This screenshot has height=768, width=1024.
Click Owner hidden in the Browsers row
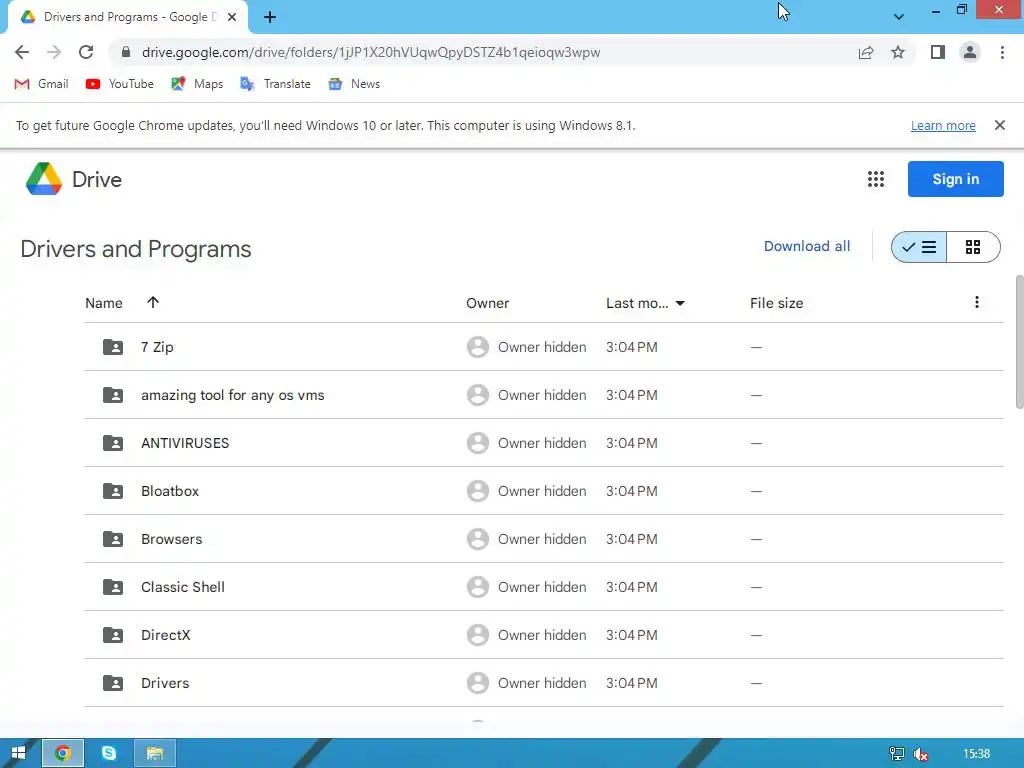(542, 539)
